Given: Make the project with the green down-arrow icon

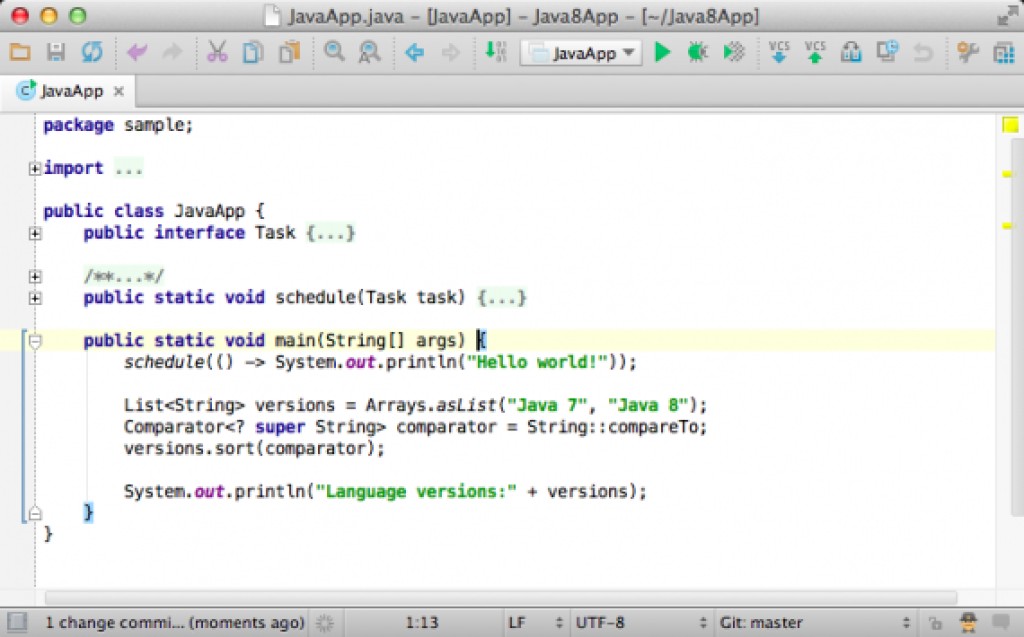Looking at the screenshot, I should [x=496, y=52].
